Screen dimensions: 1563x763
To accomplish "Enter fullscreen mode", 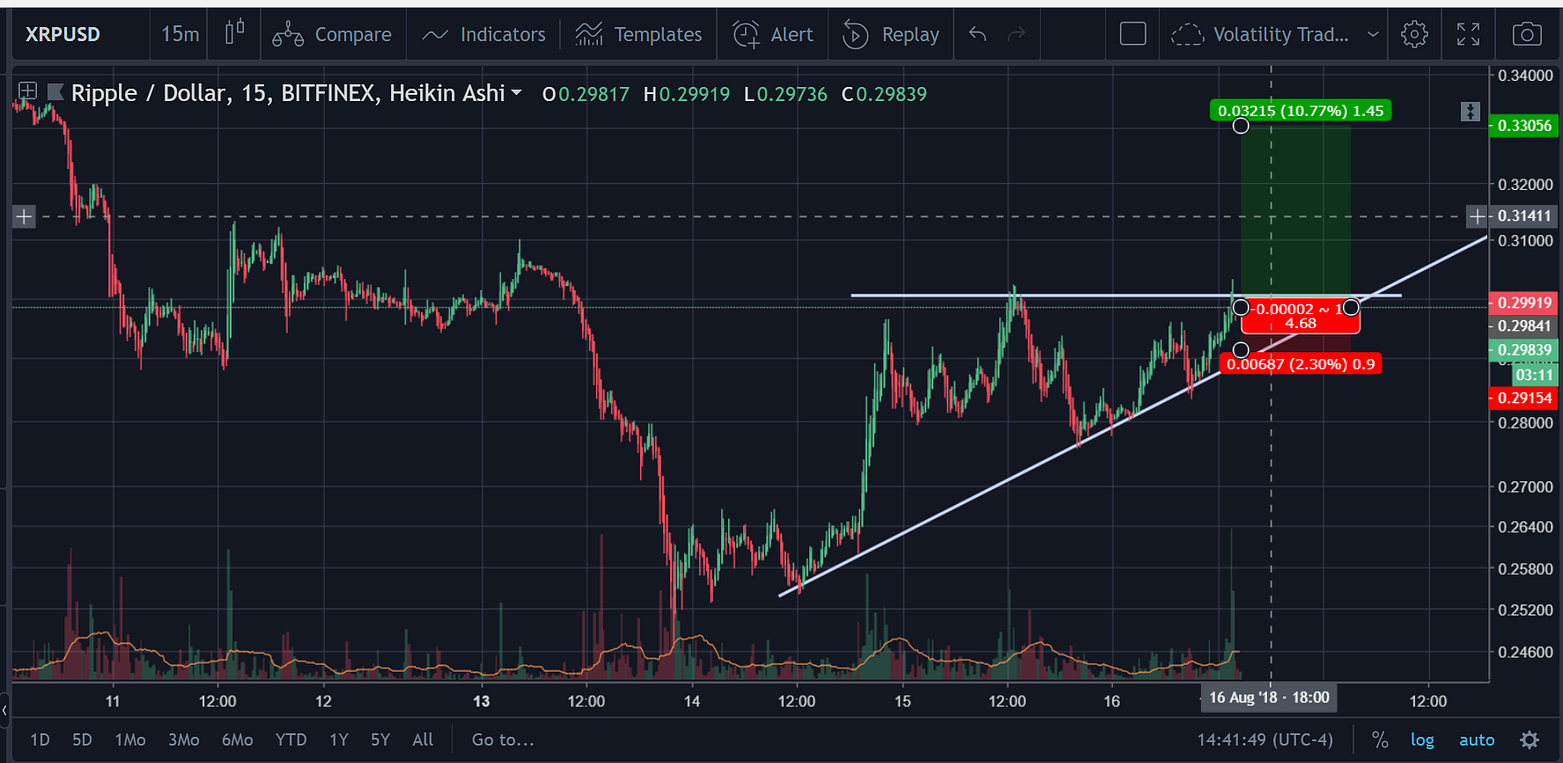I will tap(1468, 34).
